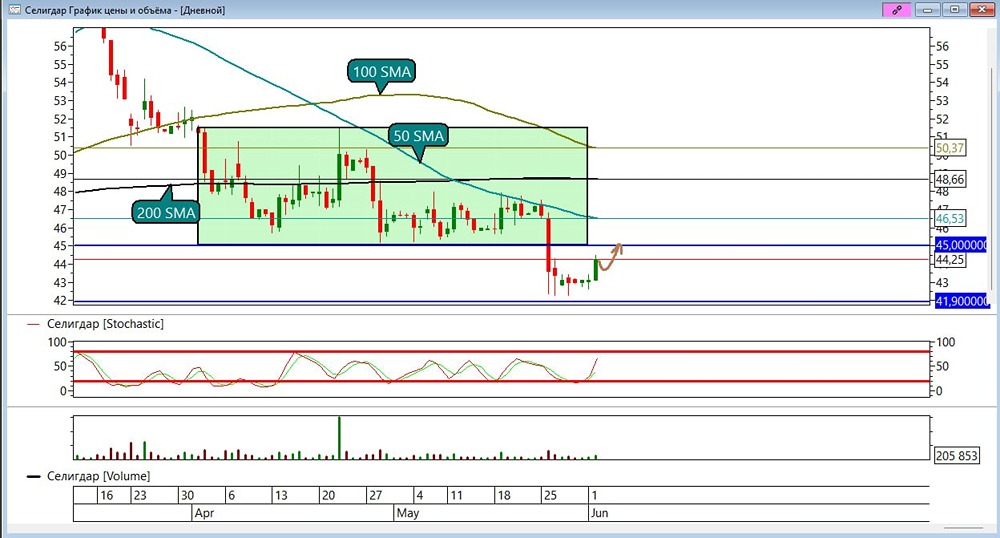
Task: Click date label 30 on the time axis
Action: click(x=187, y=495)
